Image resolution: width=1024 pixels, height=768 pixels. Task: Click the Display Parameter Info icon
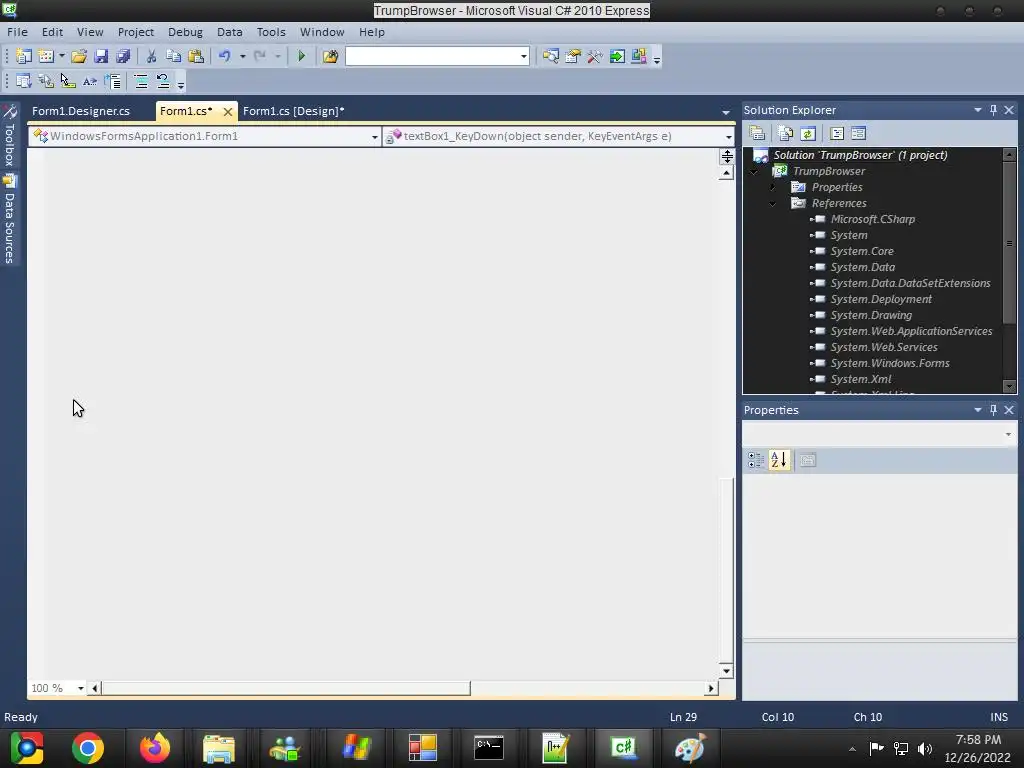[46, 82]
